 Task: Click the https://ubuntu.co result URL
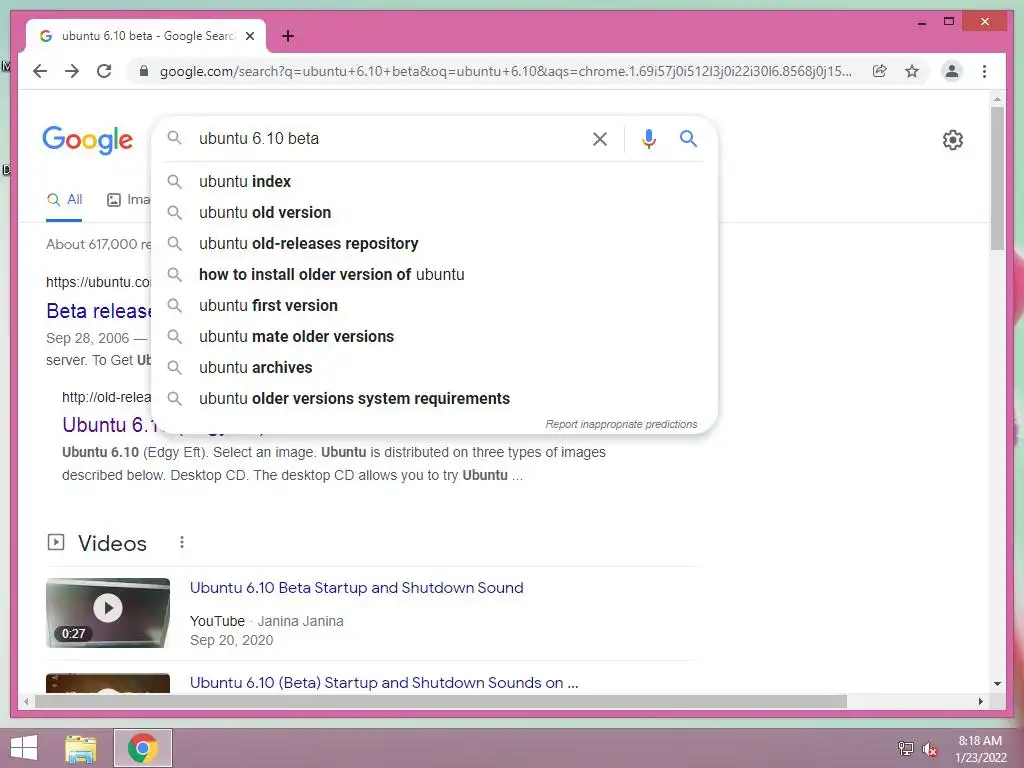[99, 282]
